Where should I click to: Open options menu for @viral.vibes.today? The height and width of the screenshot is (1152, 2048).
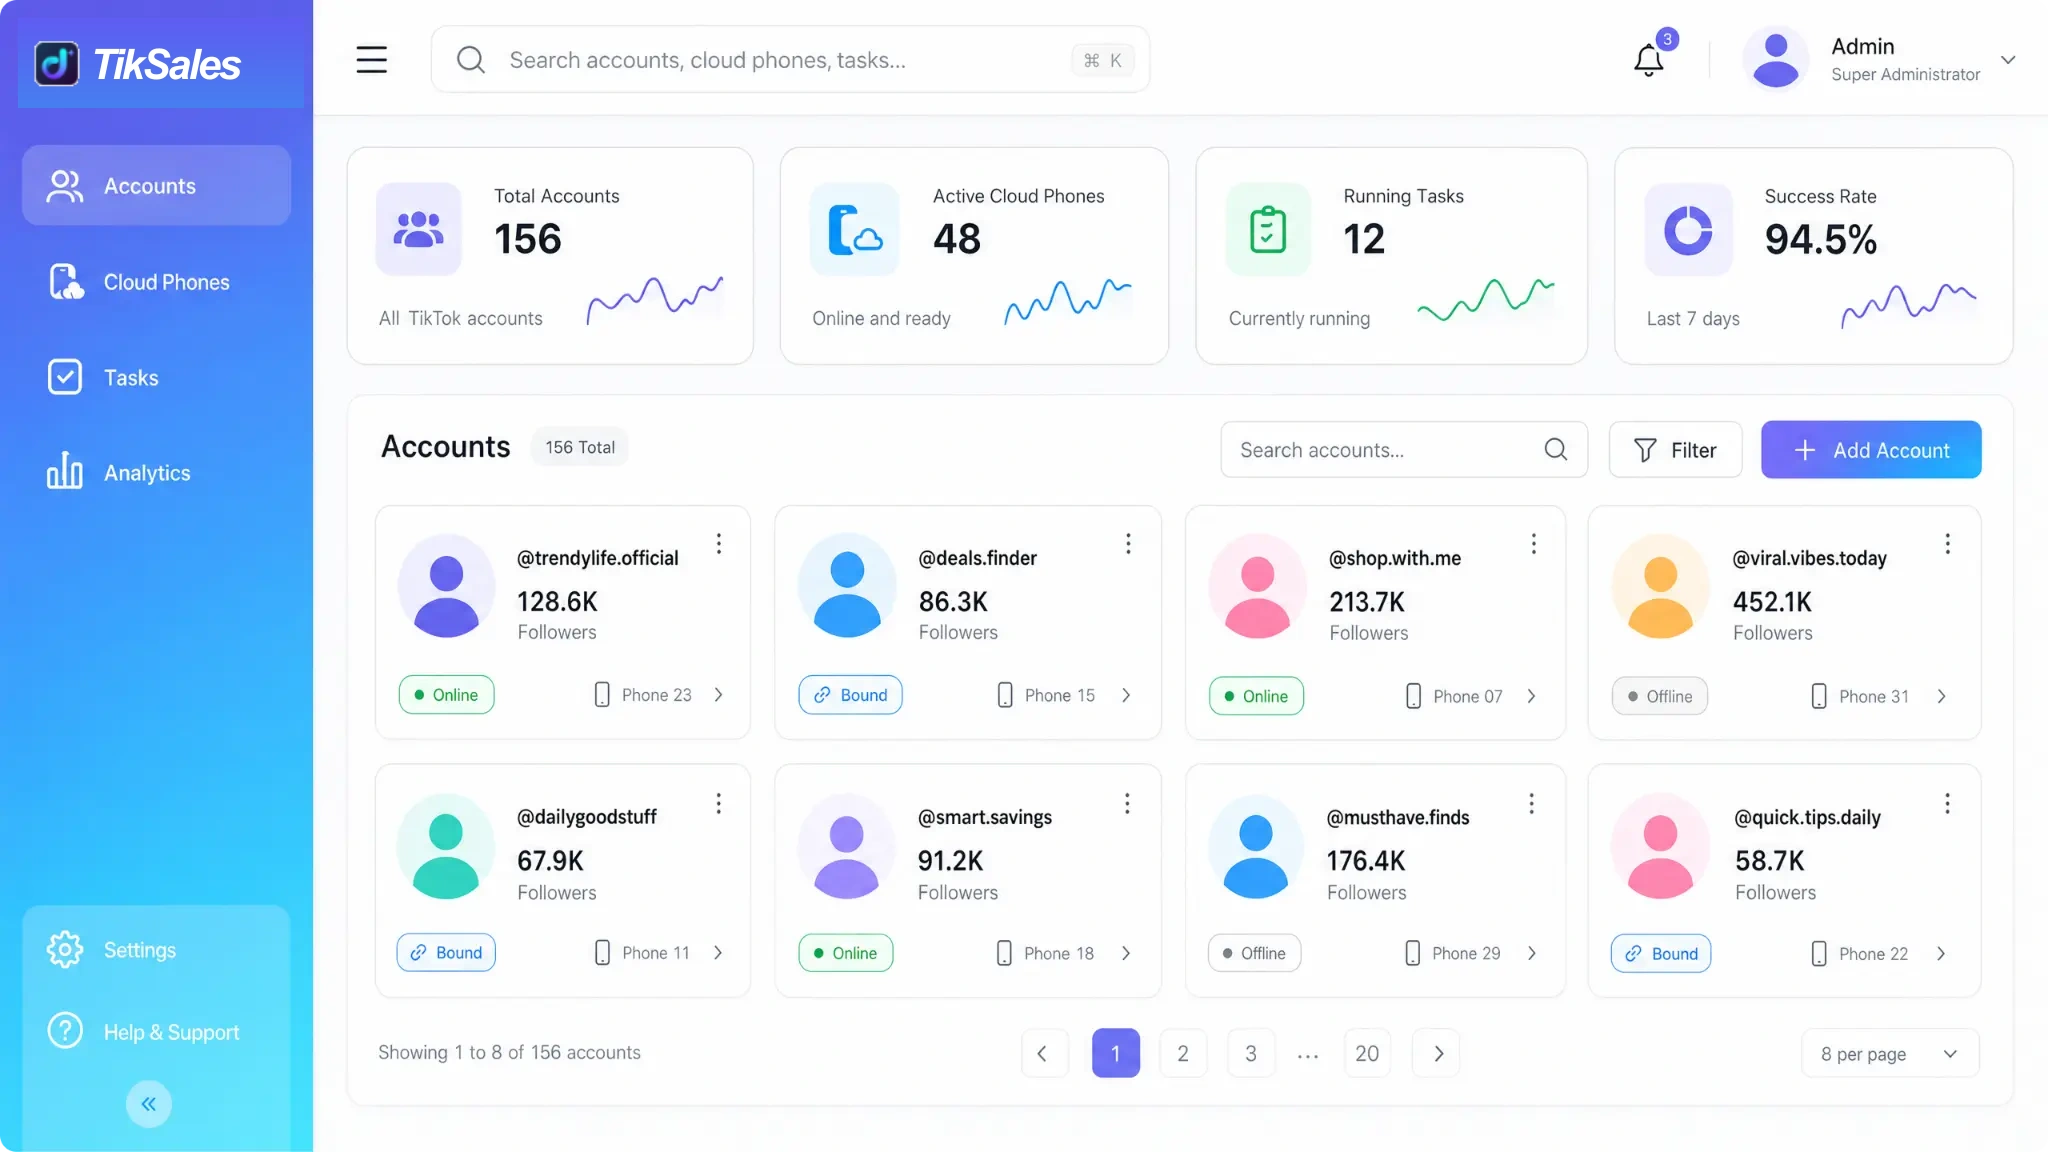1948,544
